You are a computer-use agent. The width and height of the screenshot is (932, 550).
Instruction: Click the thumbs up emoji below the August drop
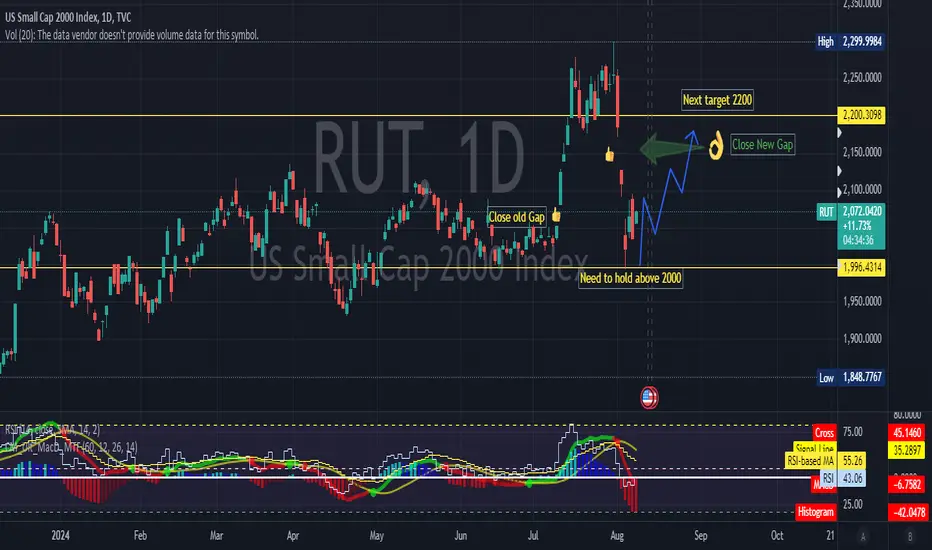coord(609,155)
